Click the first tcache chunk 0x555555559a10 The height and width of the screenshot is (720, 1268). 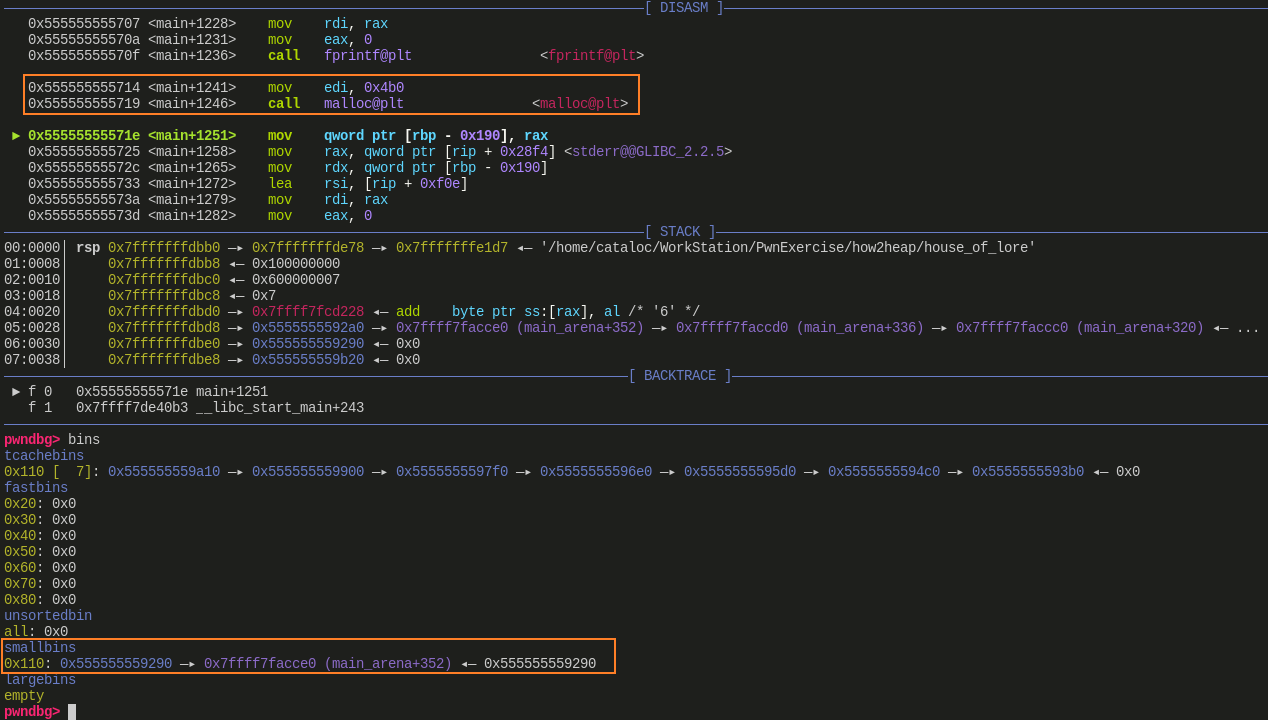[x=164, y=472]
